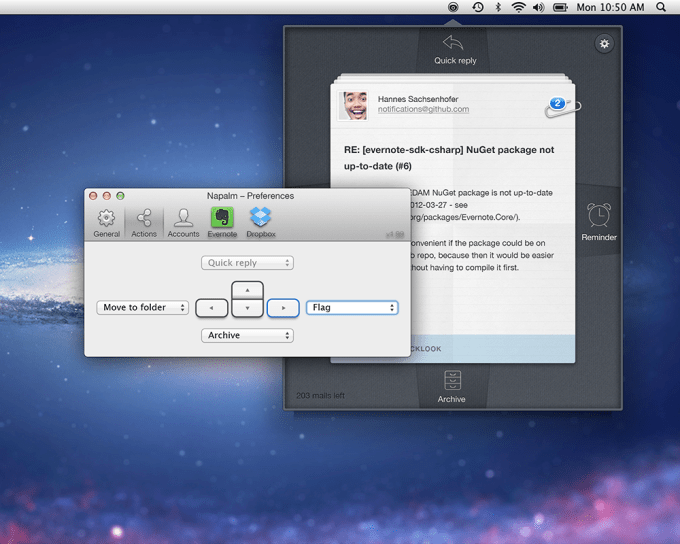The image size is (680, 544).
Task: Click the Quick reply arrow icon
Action: point(454,43)
